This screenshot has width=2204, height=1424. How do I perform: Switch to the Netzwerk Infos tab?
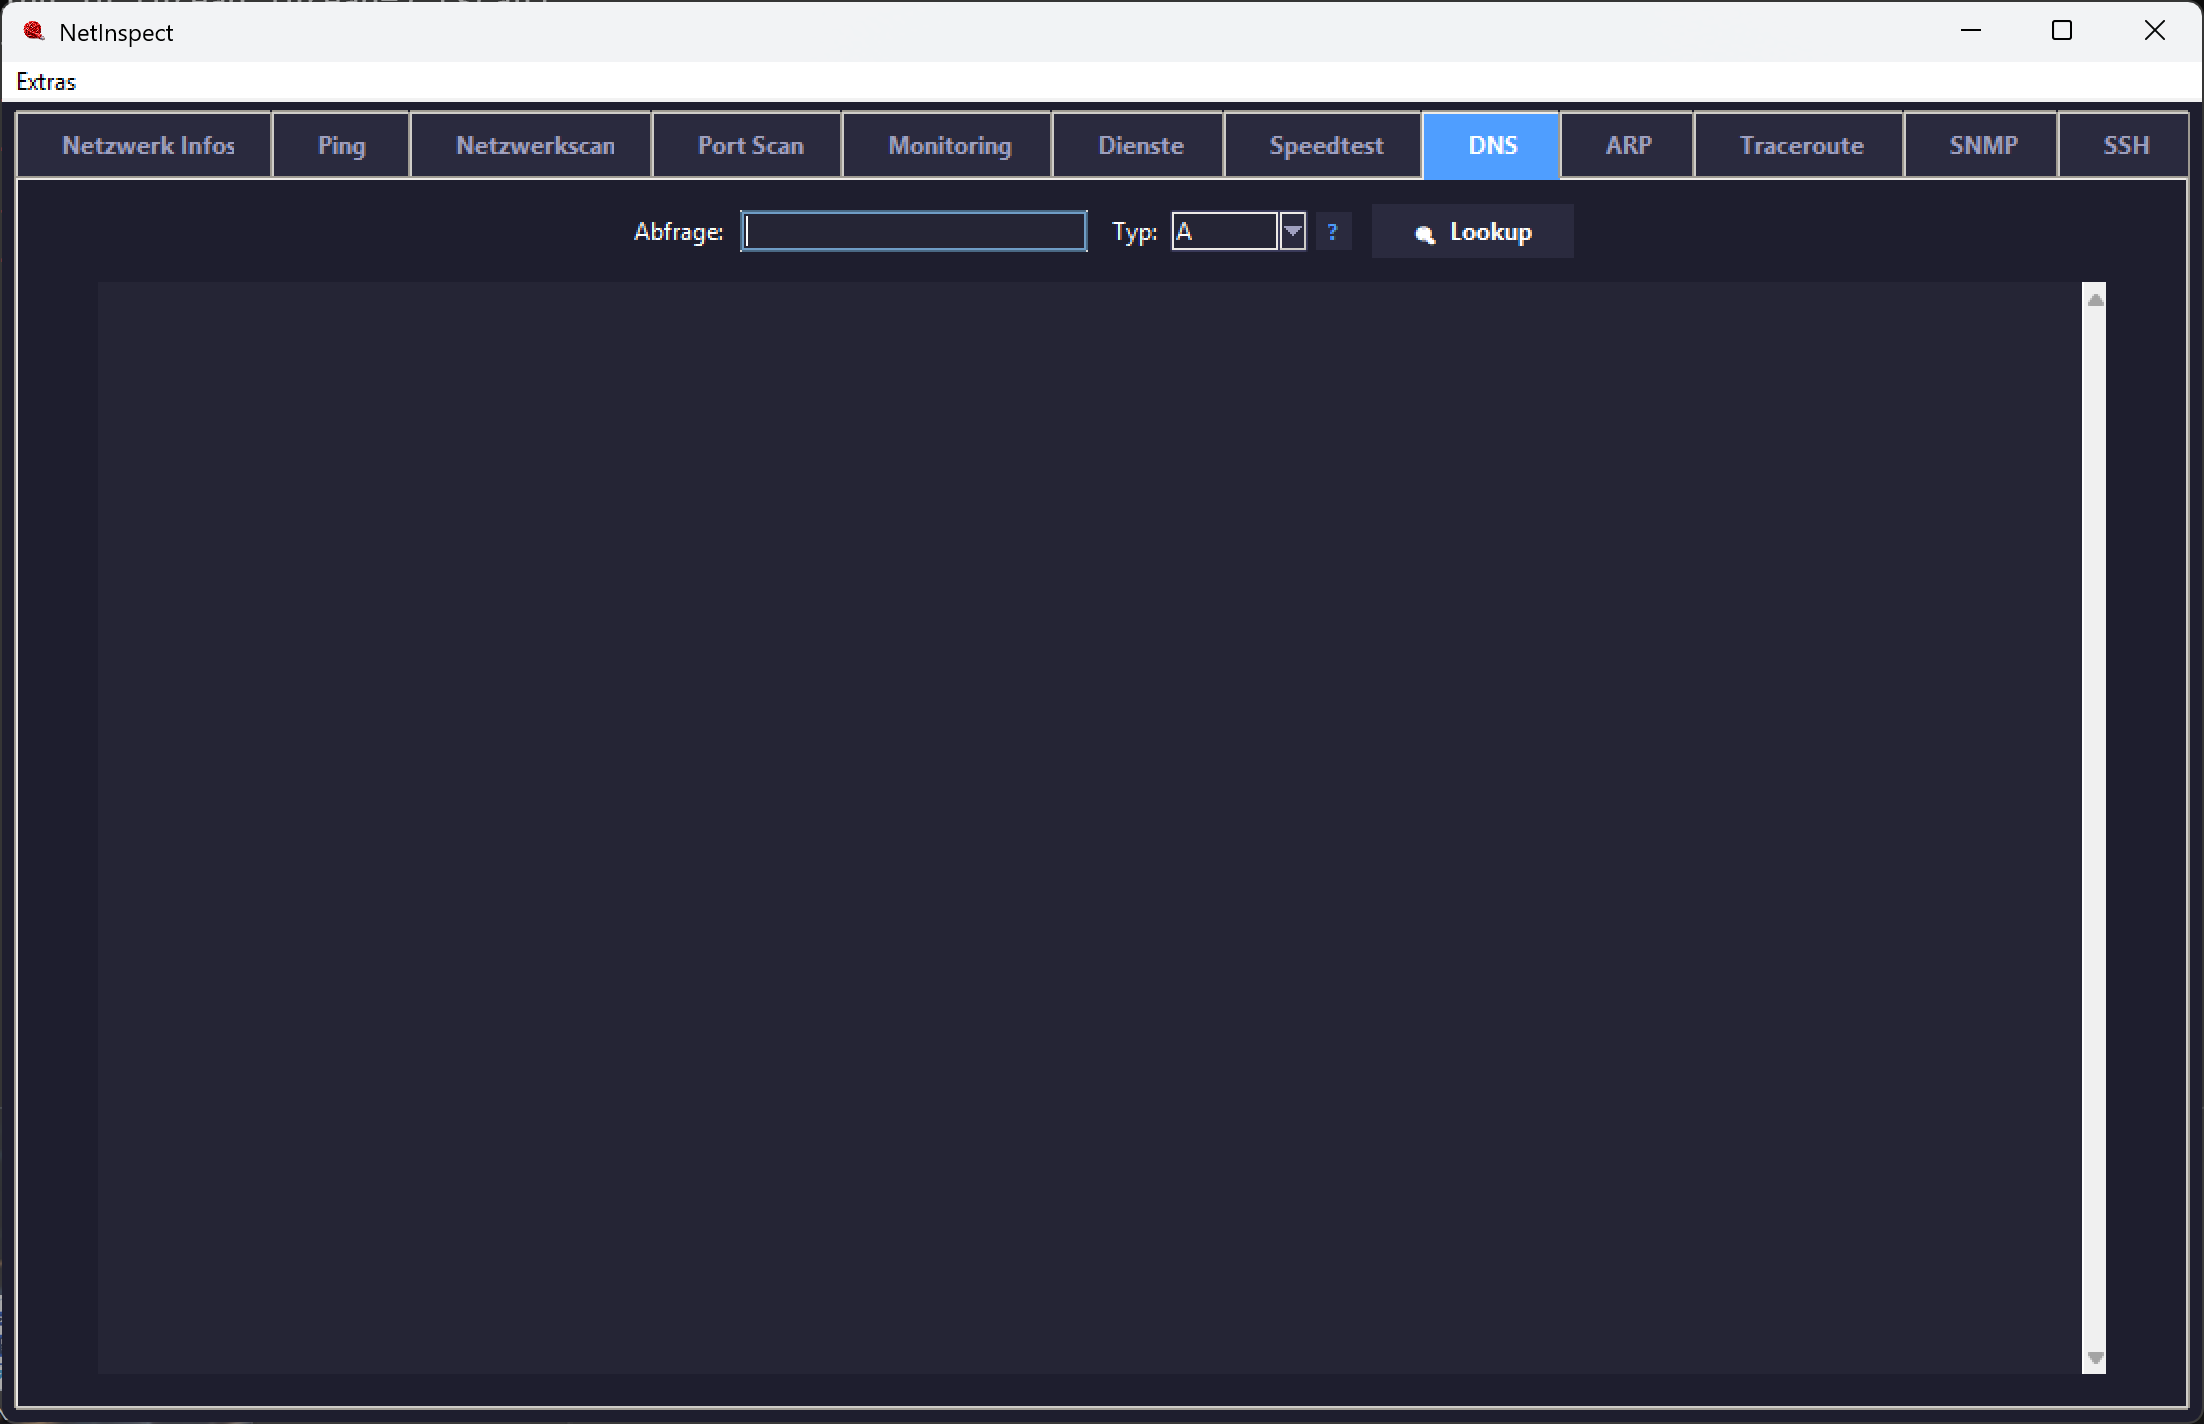146,146
